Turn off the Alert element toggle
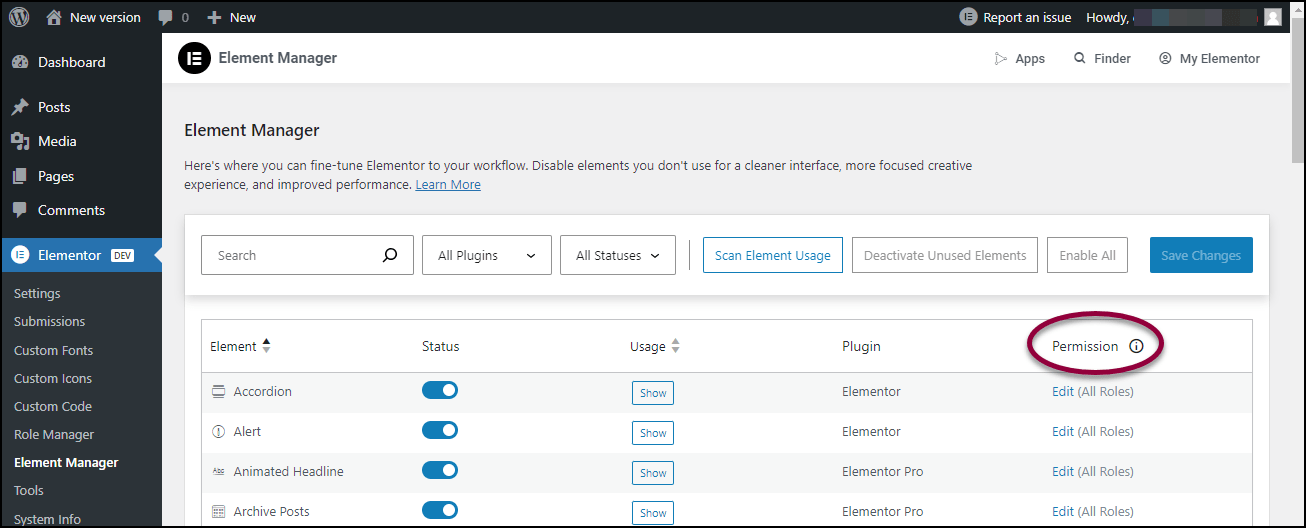This screenshot has width=1306, height=528. (x=440, y=430)
